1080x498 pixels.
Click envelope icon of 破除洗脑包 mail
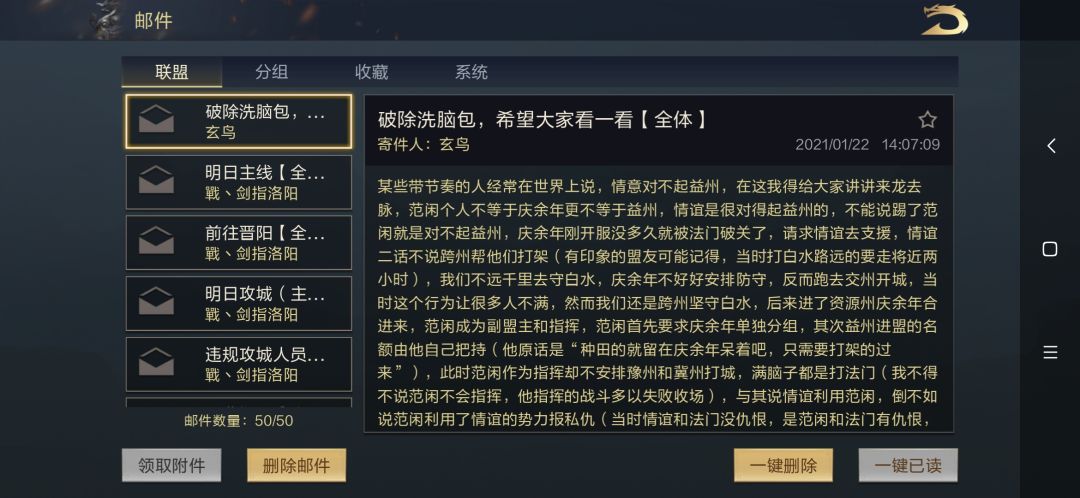(156, 121)
